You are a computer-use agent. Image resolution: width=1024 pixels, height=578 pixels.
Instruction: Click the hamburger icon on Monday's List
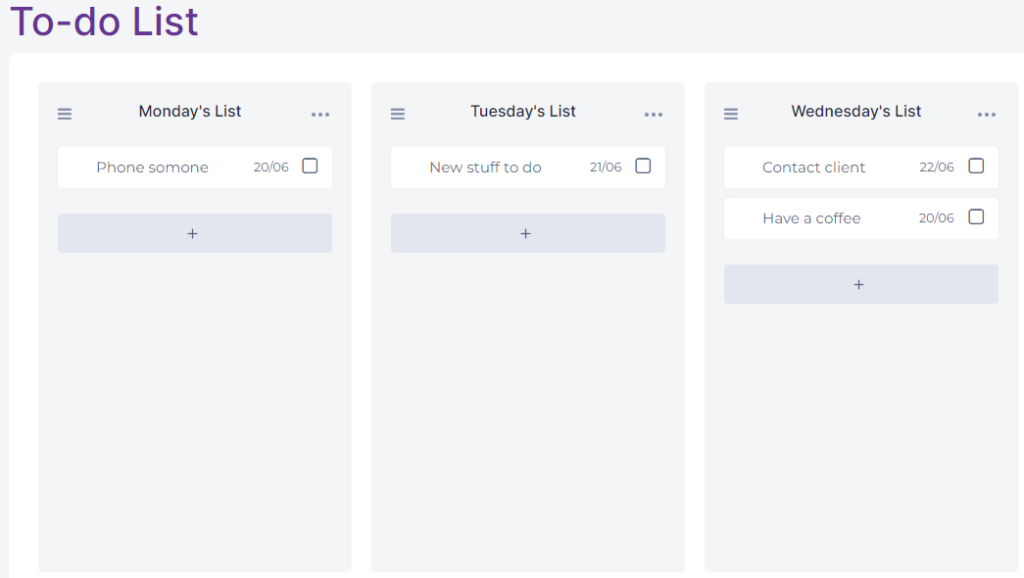(x=64, y=113)
